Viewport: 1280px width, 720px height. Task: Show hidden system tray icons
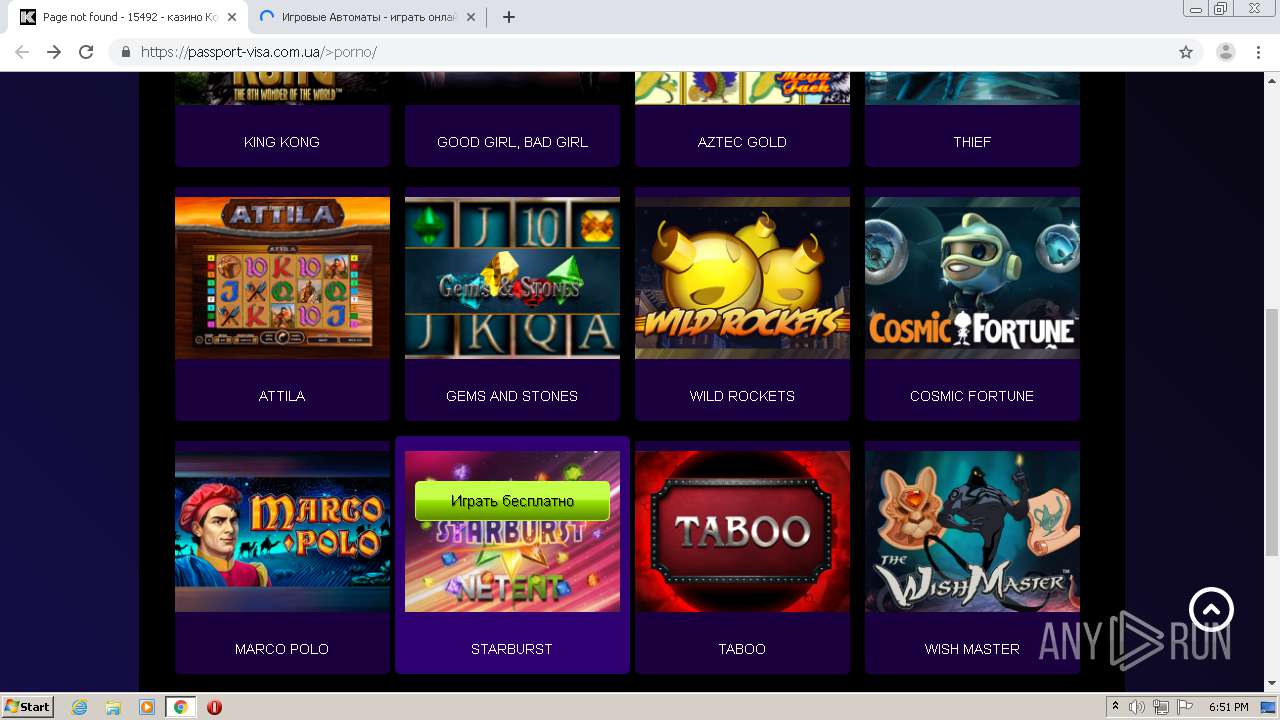pyautogui.click(x=1116, y=707)
